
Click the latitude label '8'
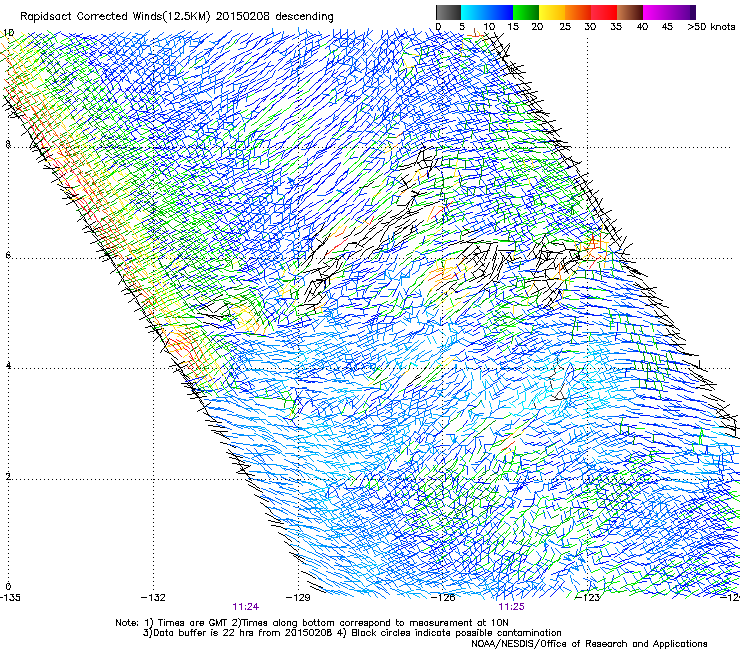point(8,144)
